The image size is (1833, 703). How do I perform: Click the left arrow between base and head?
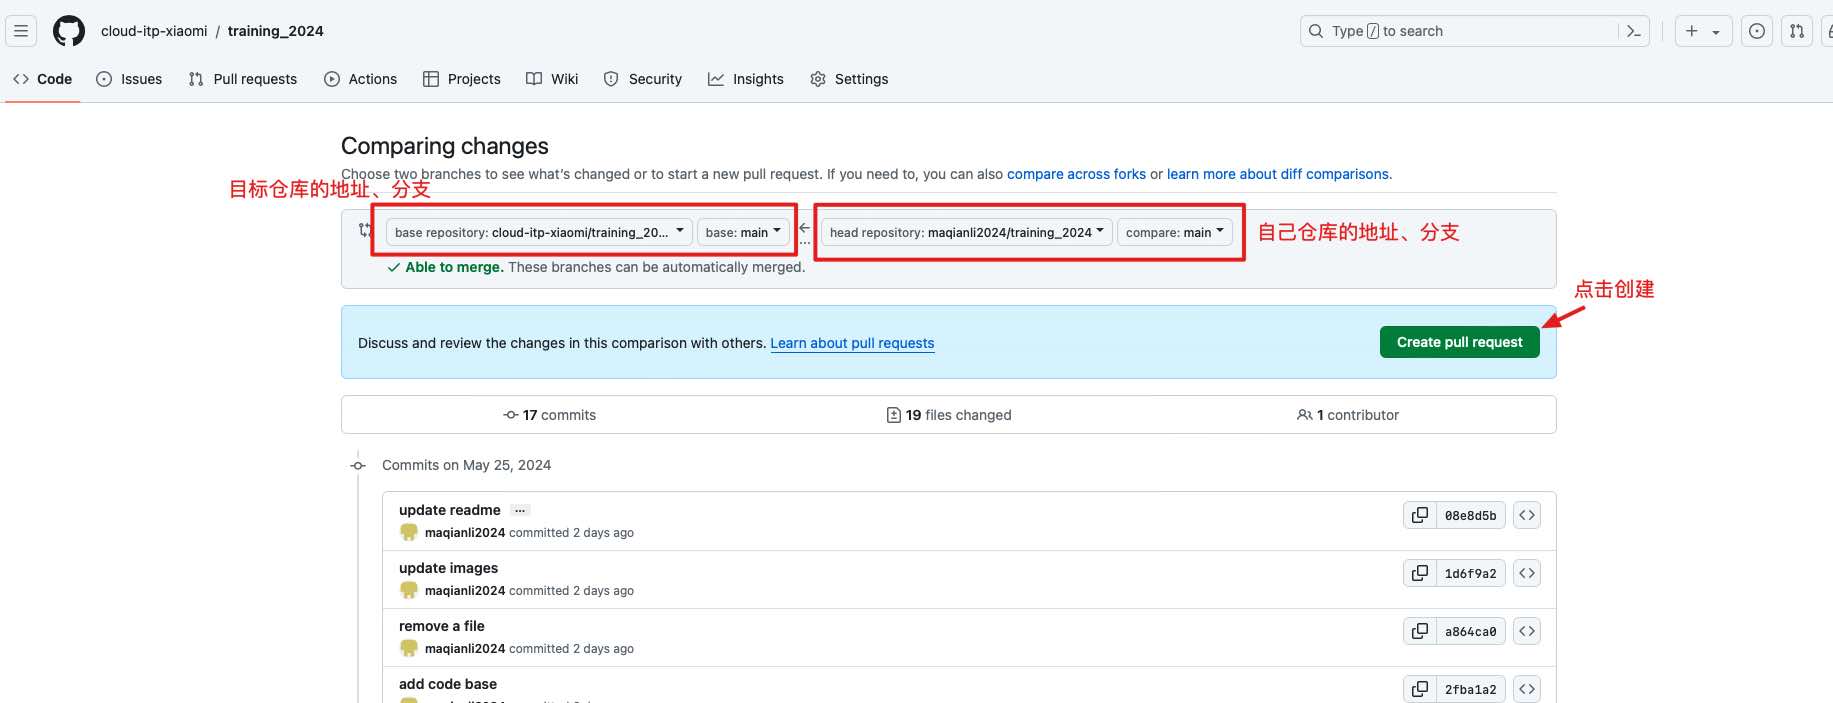pyautogui.click(x=805, y=228)
